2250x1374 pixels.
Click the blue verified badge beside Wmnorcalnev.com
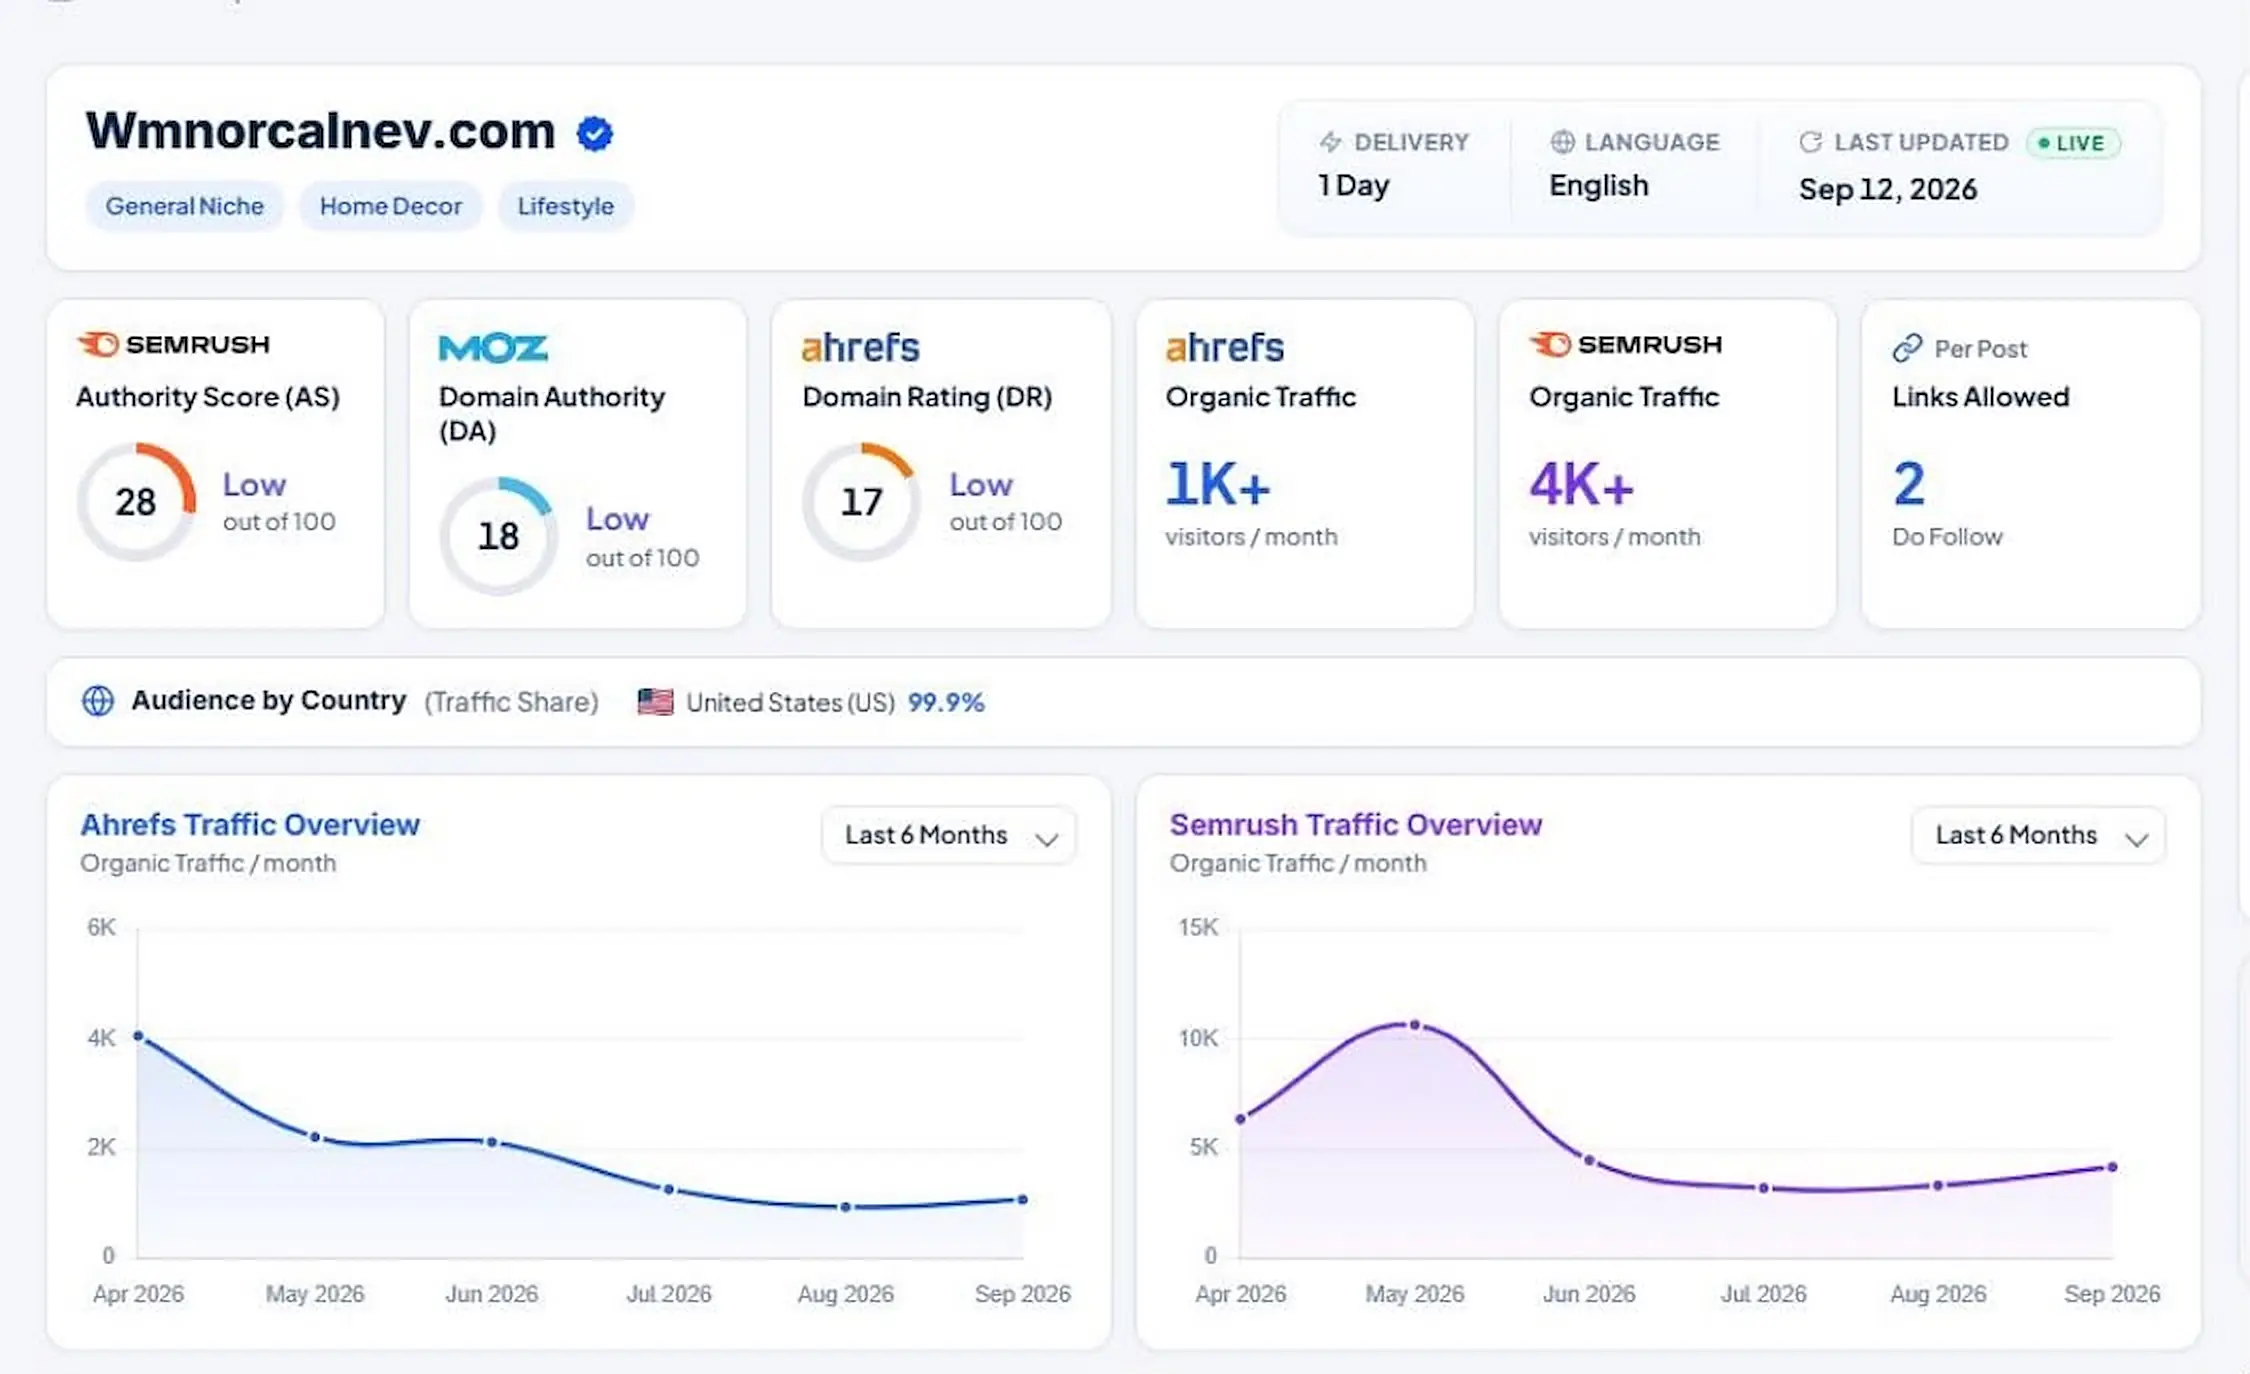point(595,133)
